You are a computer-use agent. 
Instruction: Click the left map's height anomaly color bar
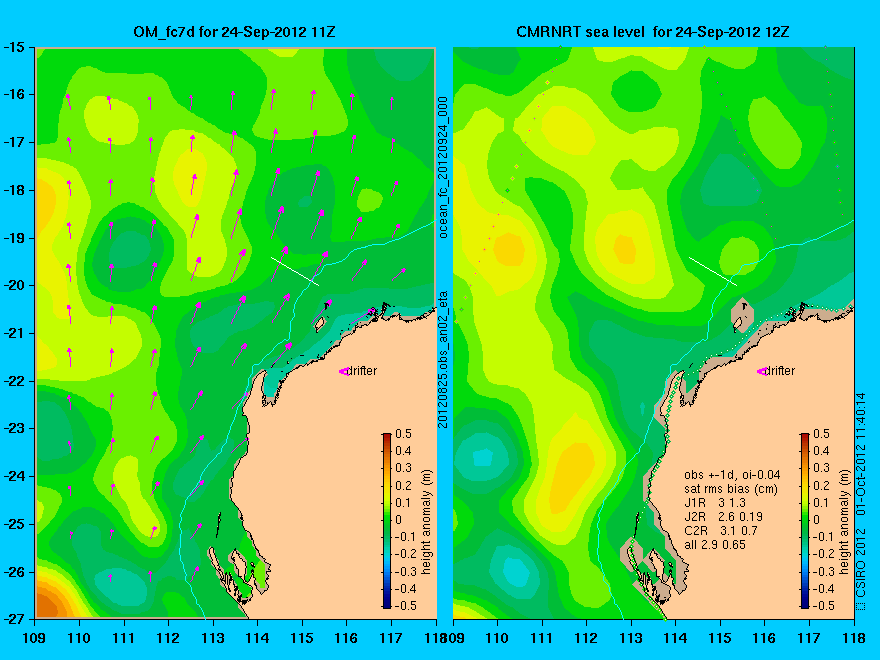(x=387, y=521)
